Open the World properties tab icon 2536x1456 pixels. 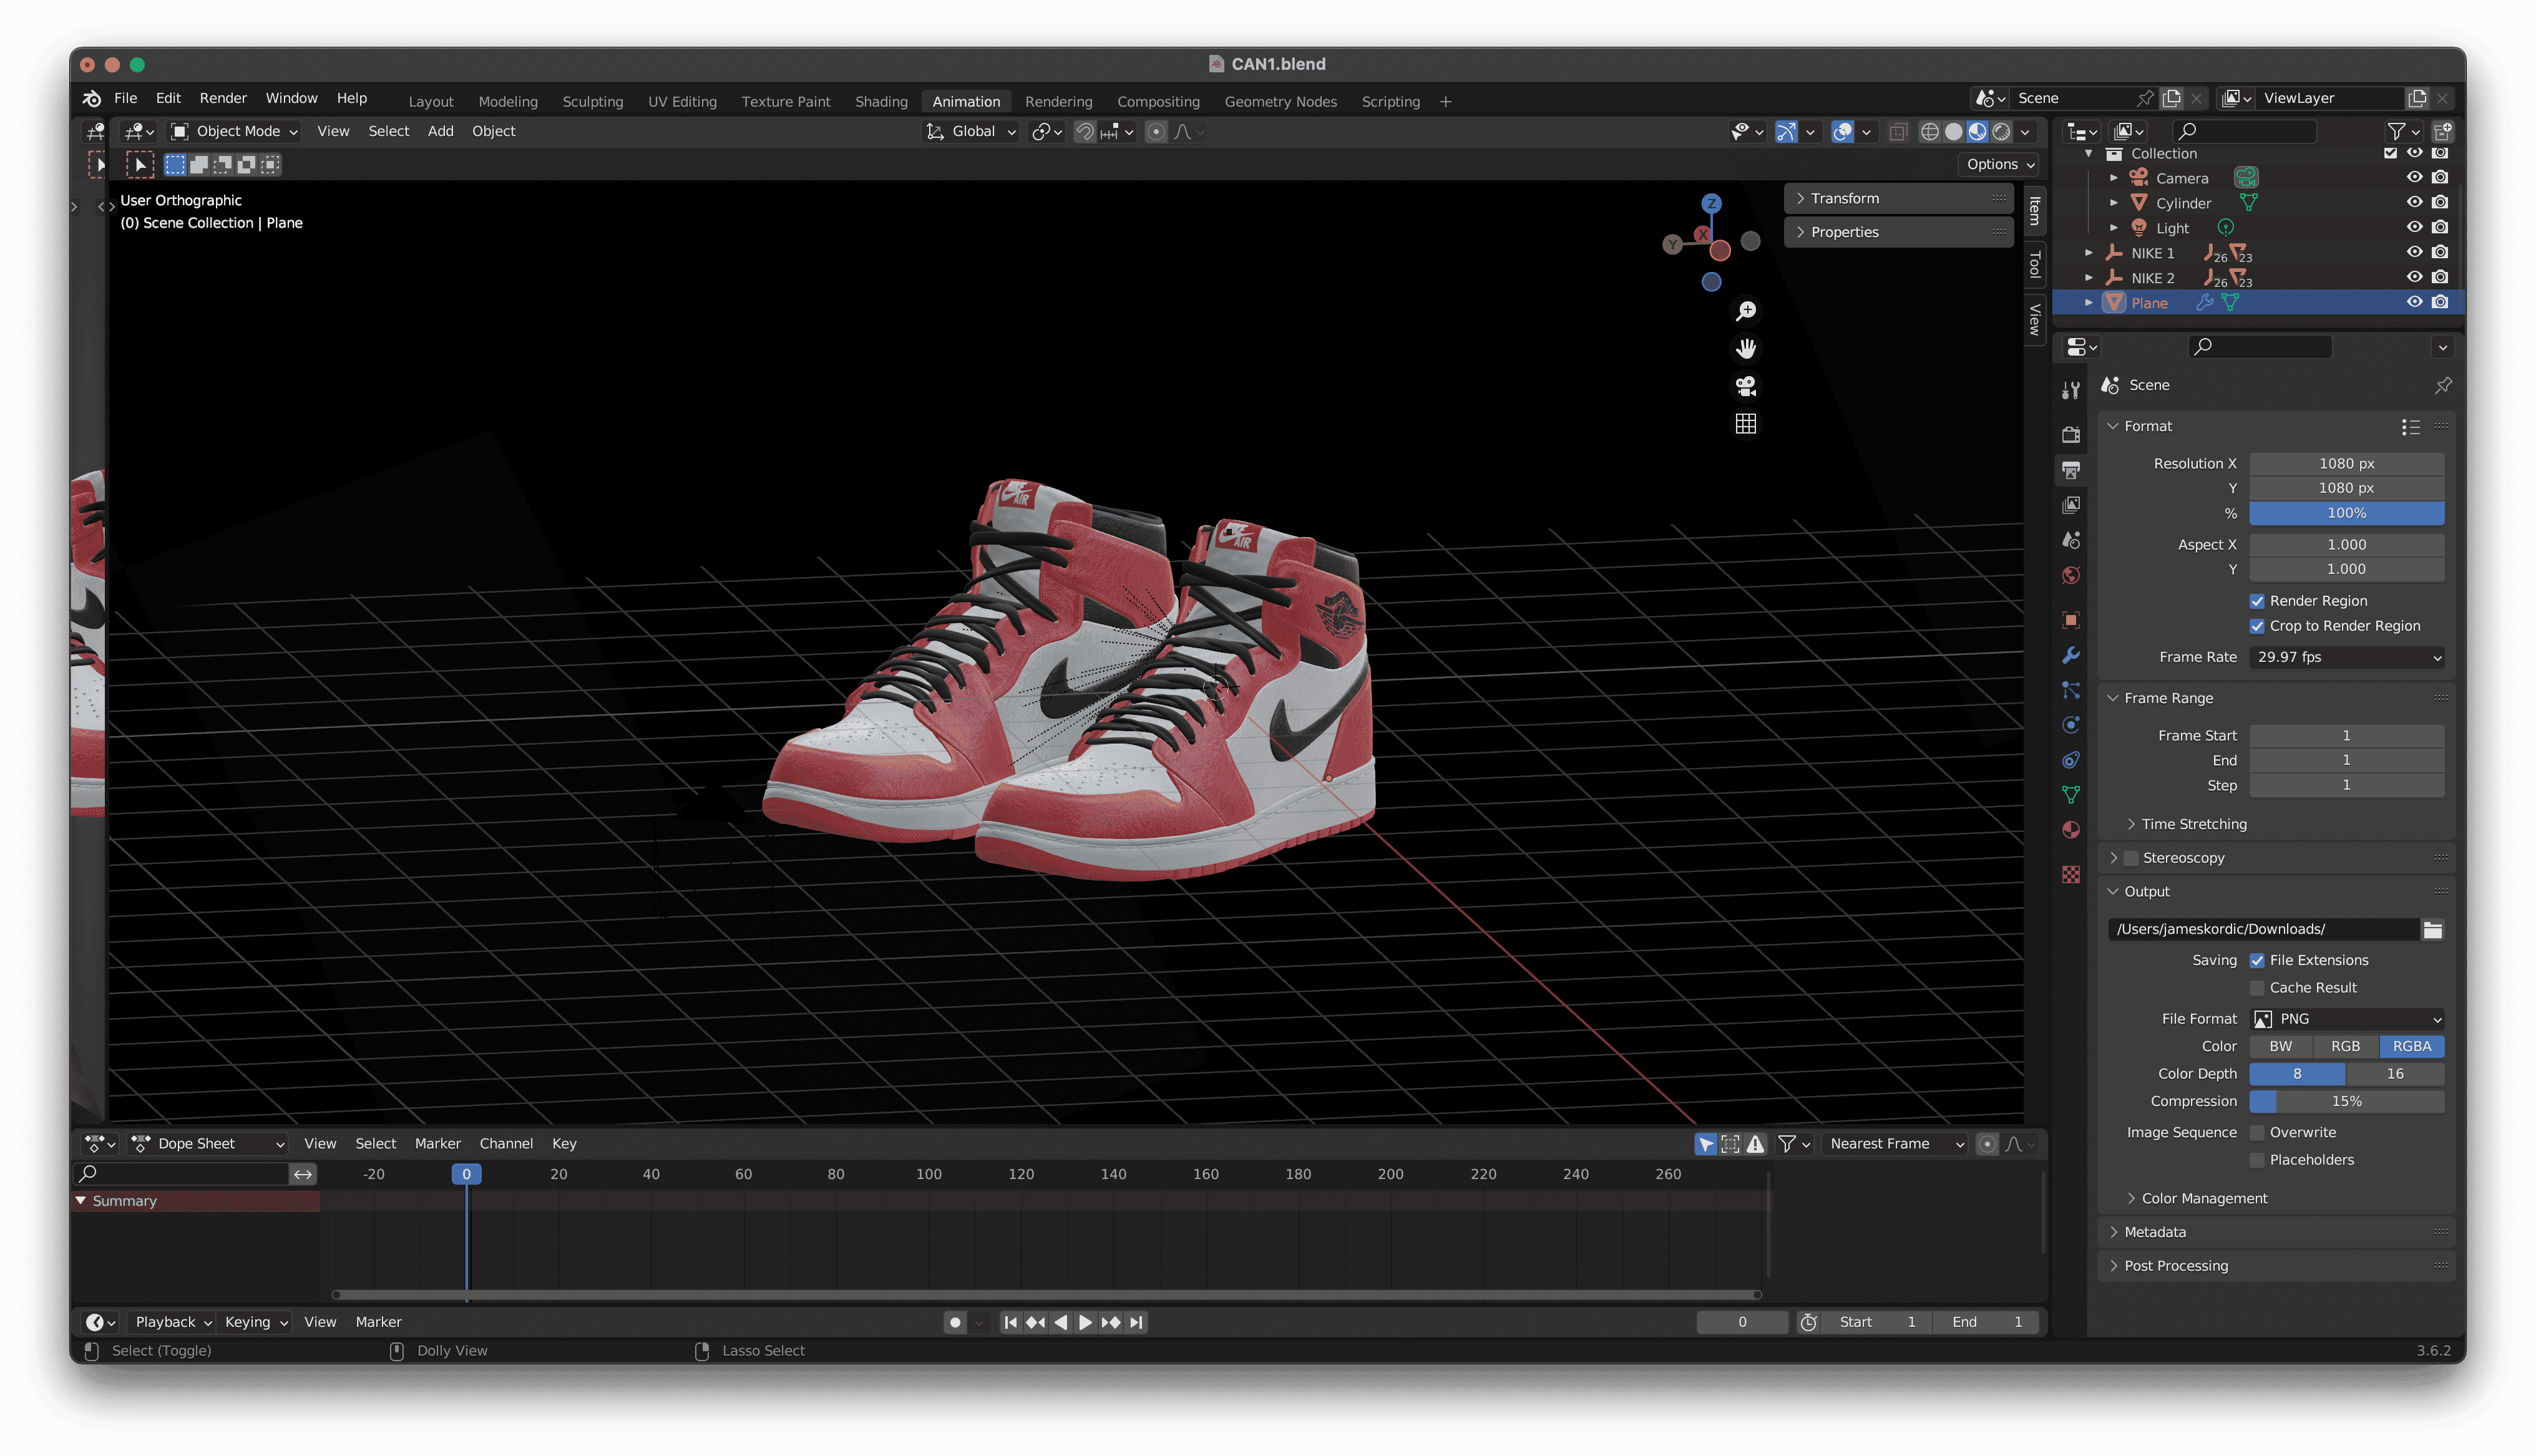[2071, 575]
